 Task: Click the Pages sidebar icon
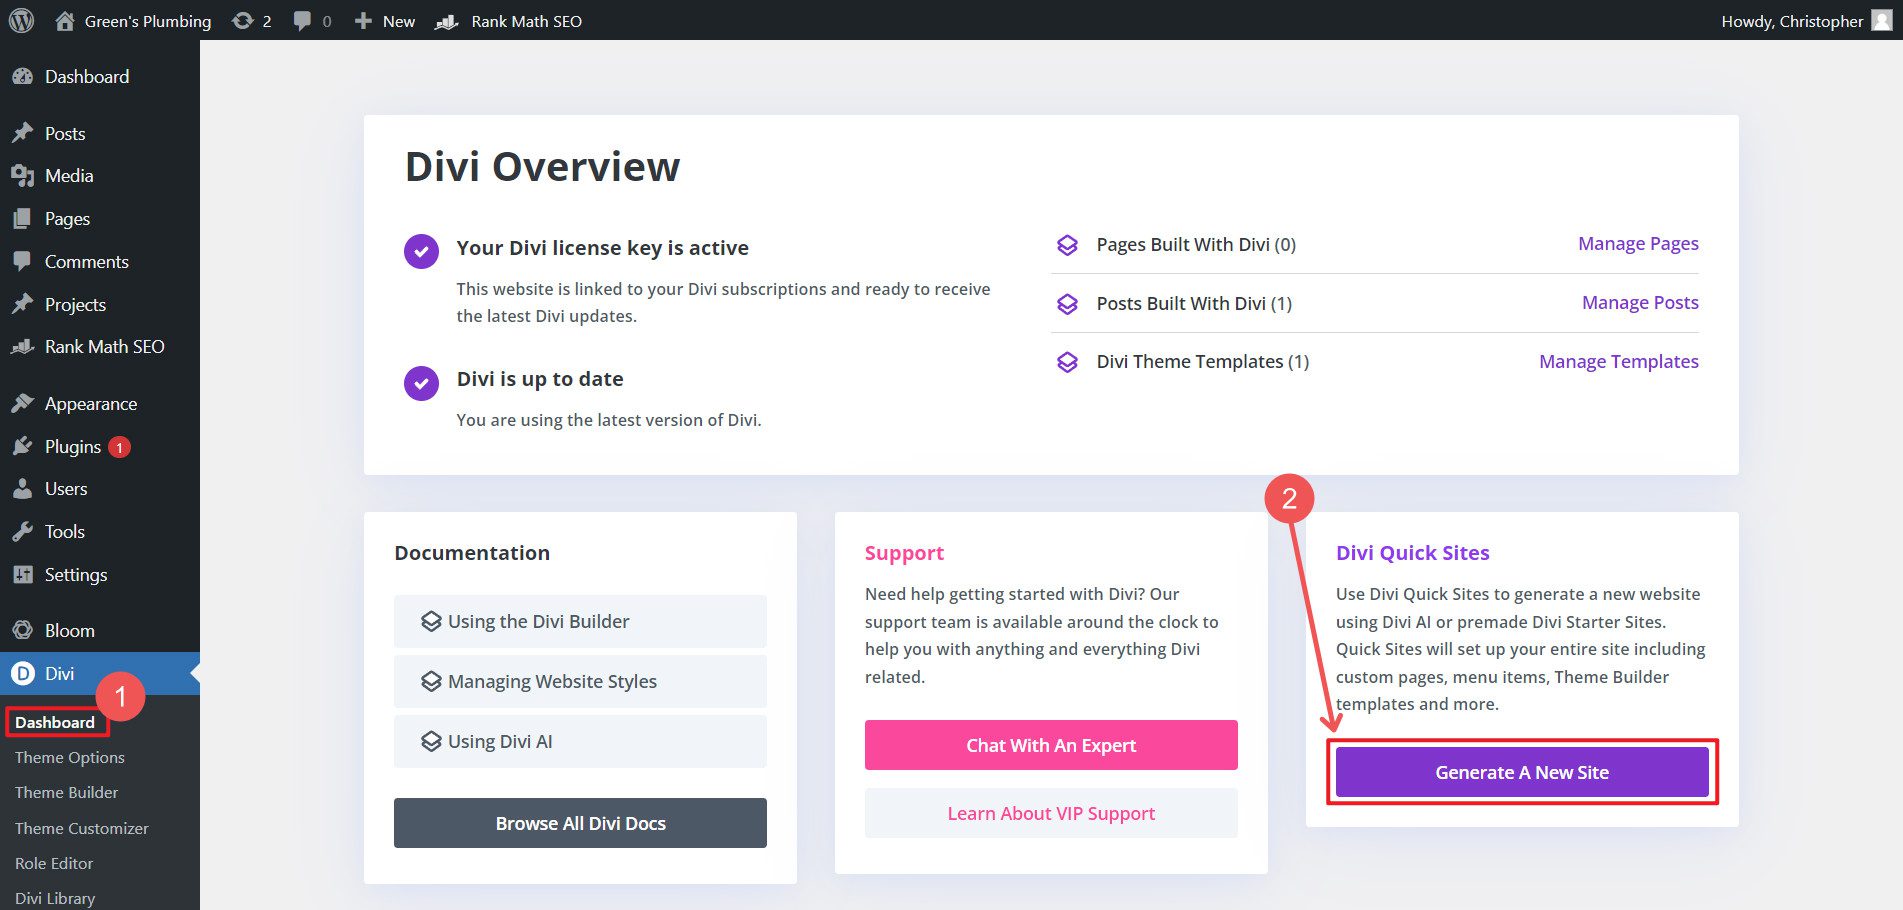[x=24, y=218]
